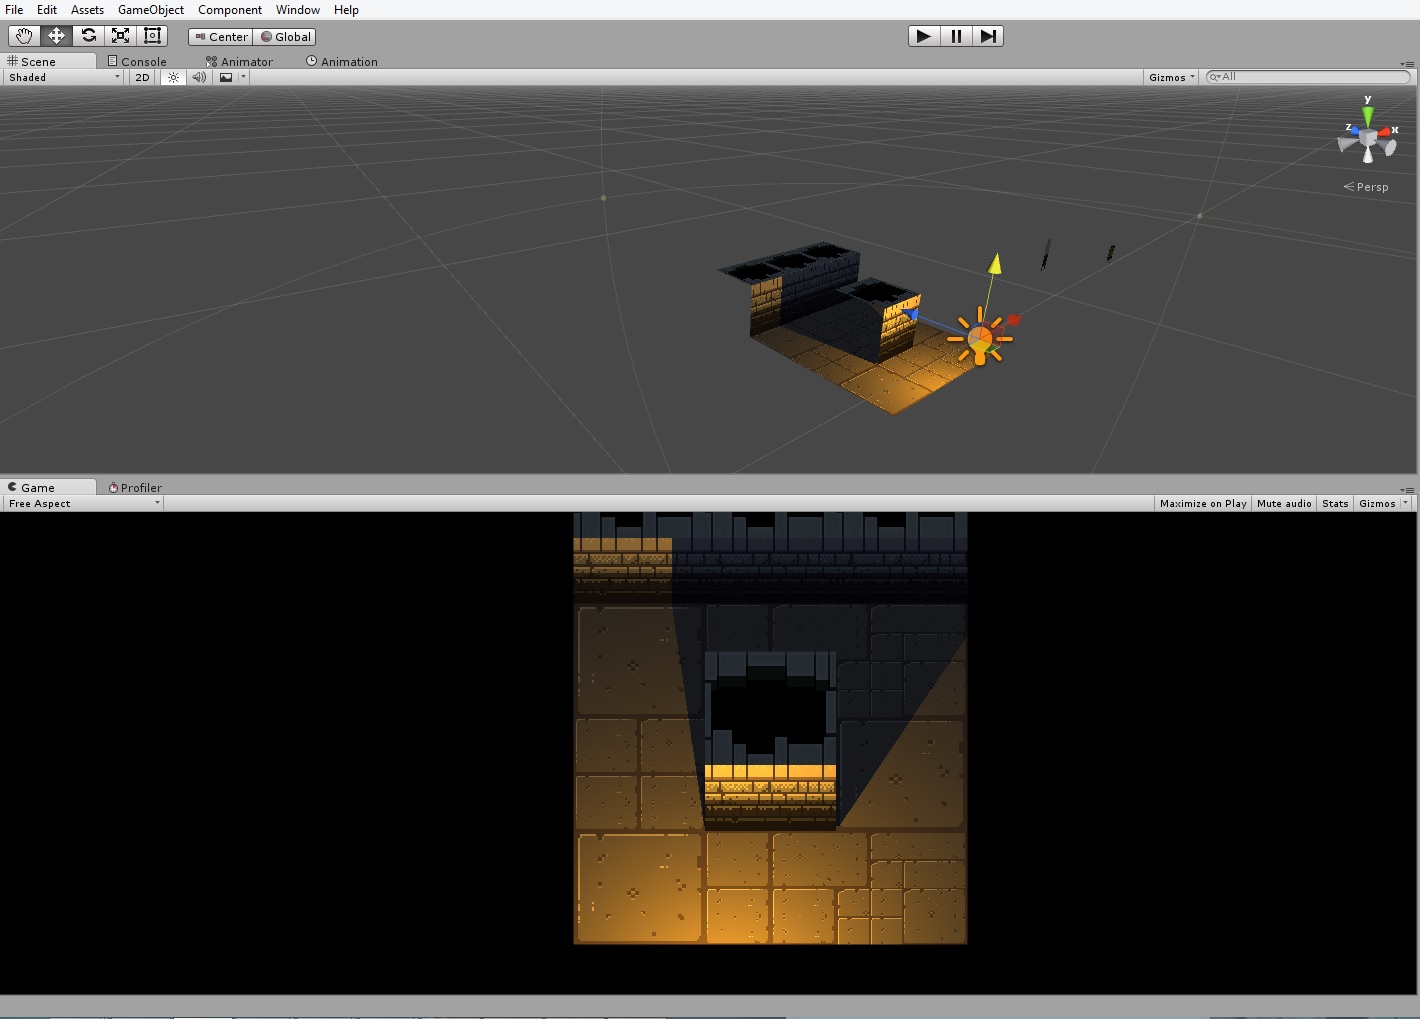The image size is (1420, 1019).
Task: Open the Animator window tab
Action: point(239,61)
